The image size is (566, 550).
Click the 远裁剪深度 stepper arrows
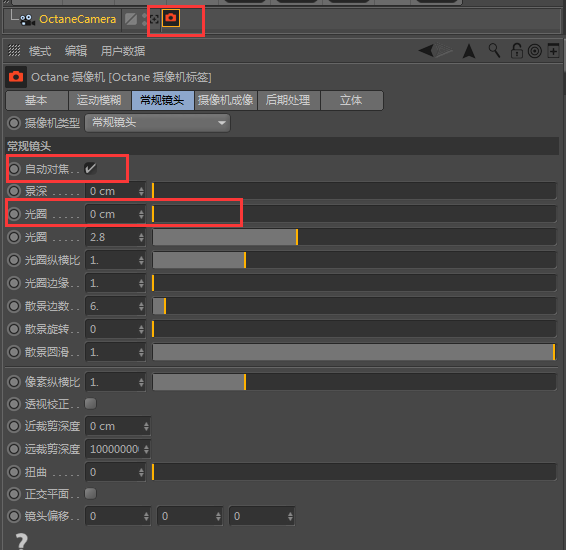pyautogui.click(x=146, y=449)
